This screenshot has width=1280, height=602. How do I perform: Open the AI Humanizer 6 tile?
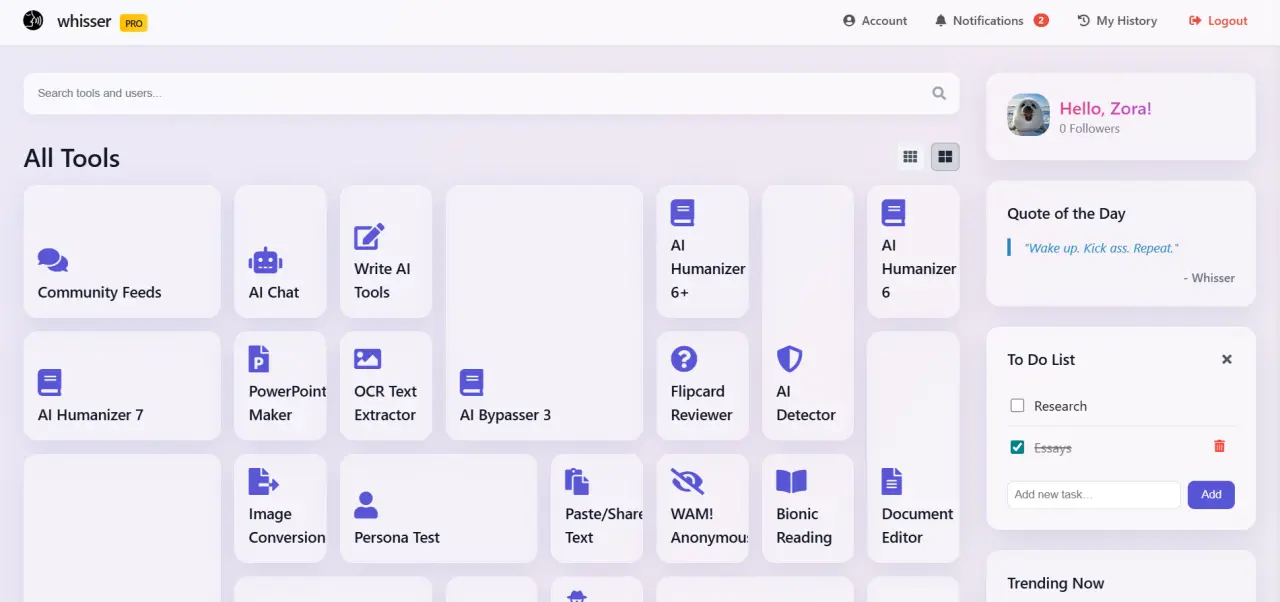coord(913,251)
